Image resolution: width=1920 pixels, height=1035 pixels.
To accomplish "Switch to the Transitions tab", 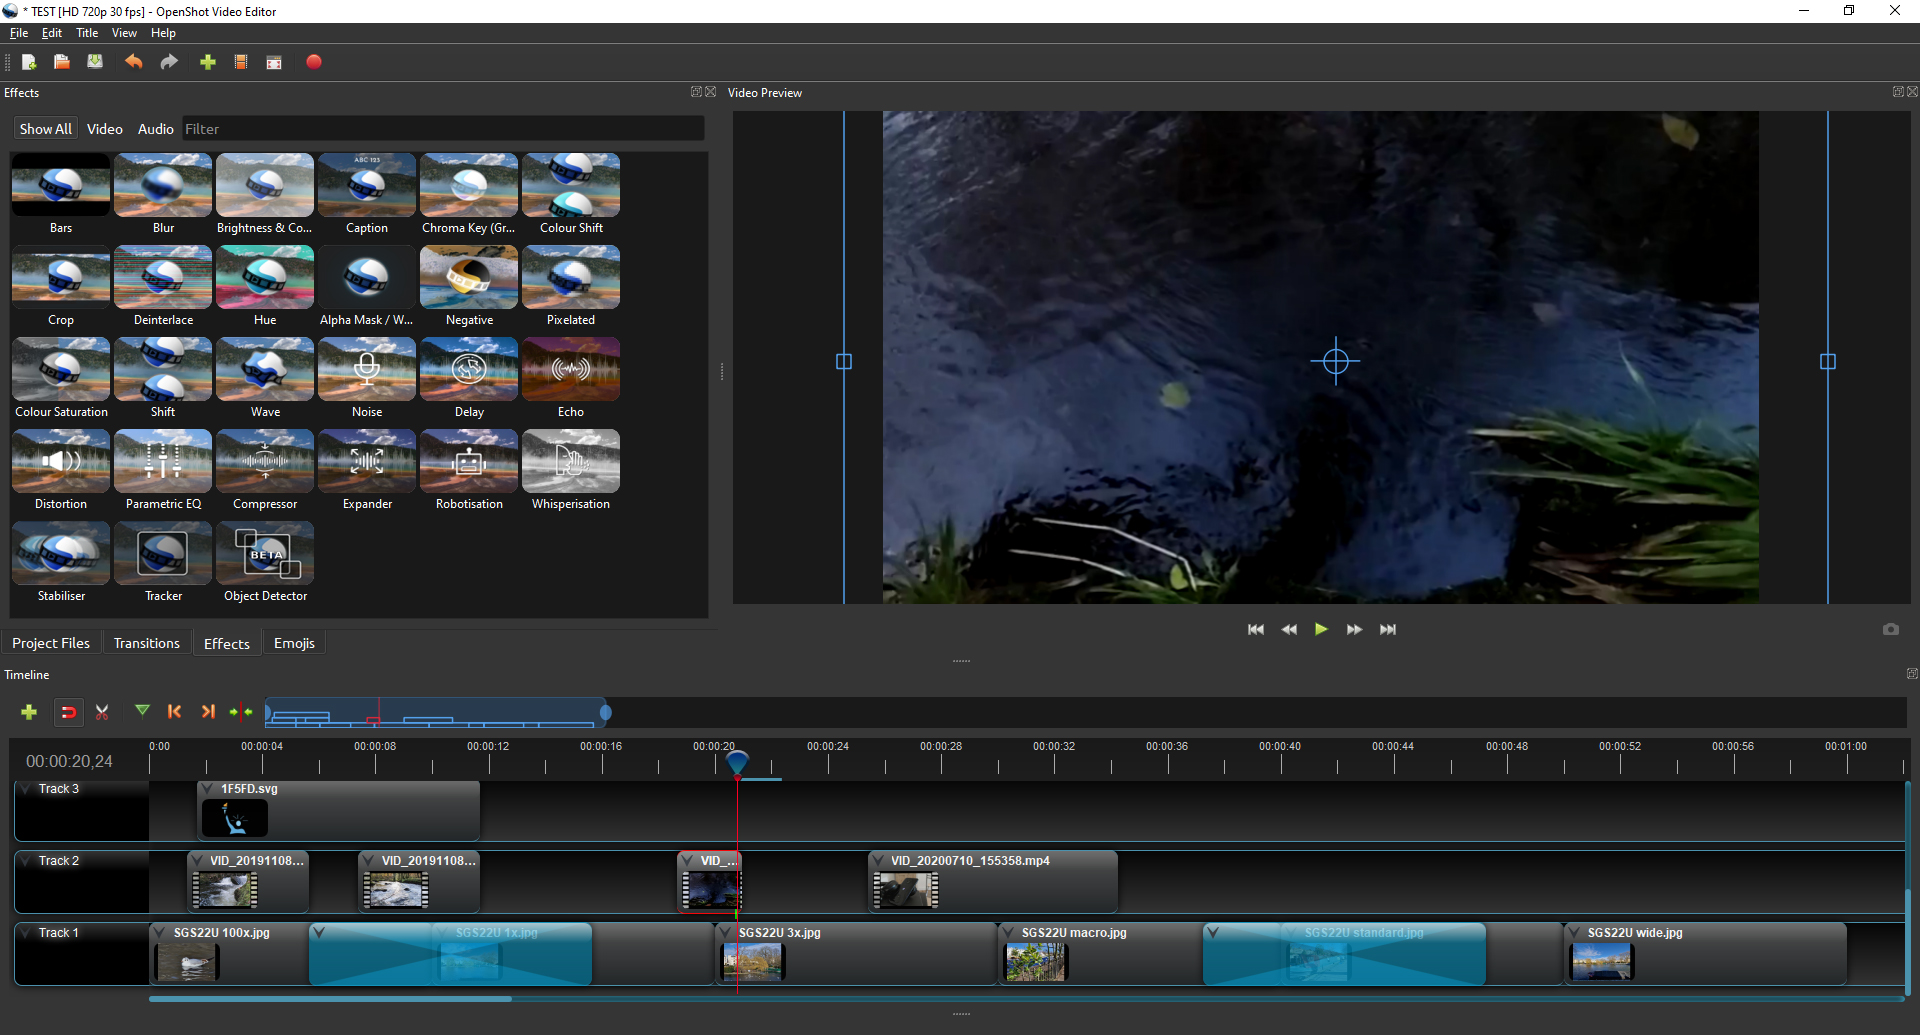I will 146,642.
